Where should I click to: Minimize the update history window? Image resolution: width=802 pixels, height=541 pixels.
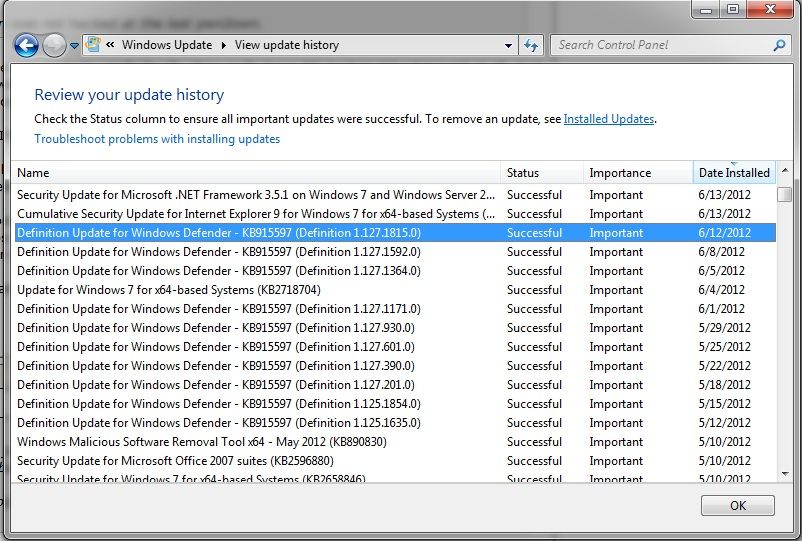click(x=706, y=10)
